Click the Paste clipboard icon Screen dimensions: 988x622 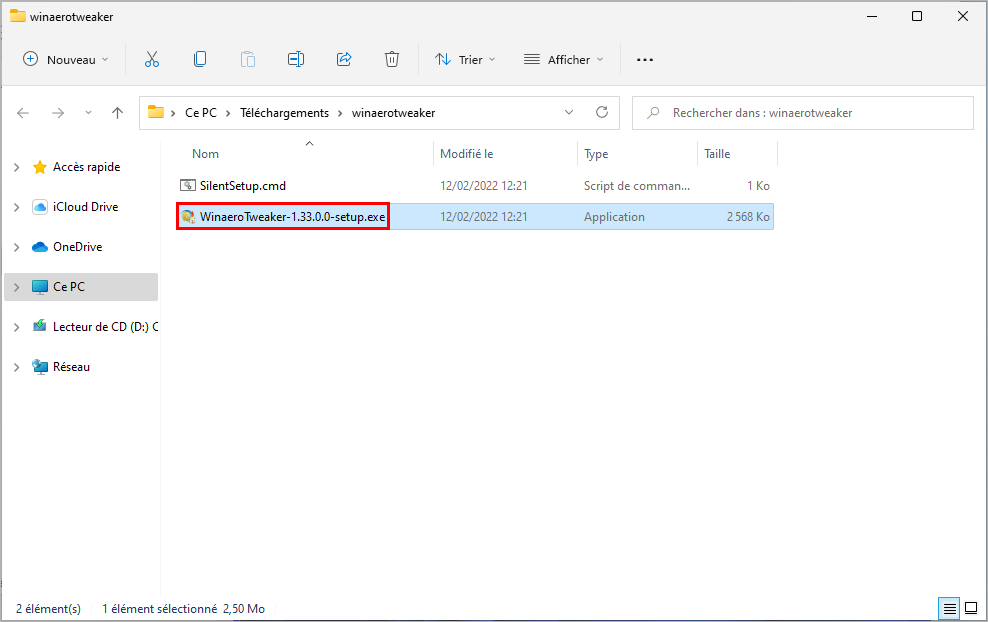[248, 60]
